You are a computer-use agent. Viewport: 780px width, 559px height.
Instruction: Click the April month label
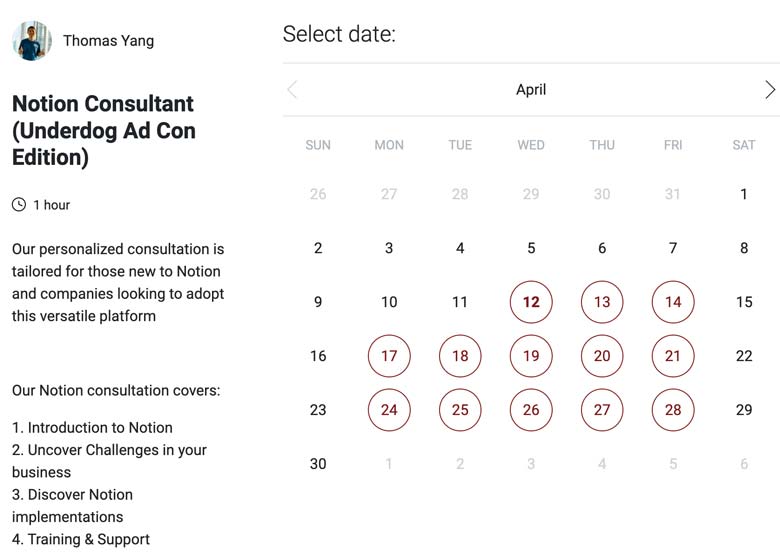coord(531,90)
